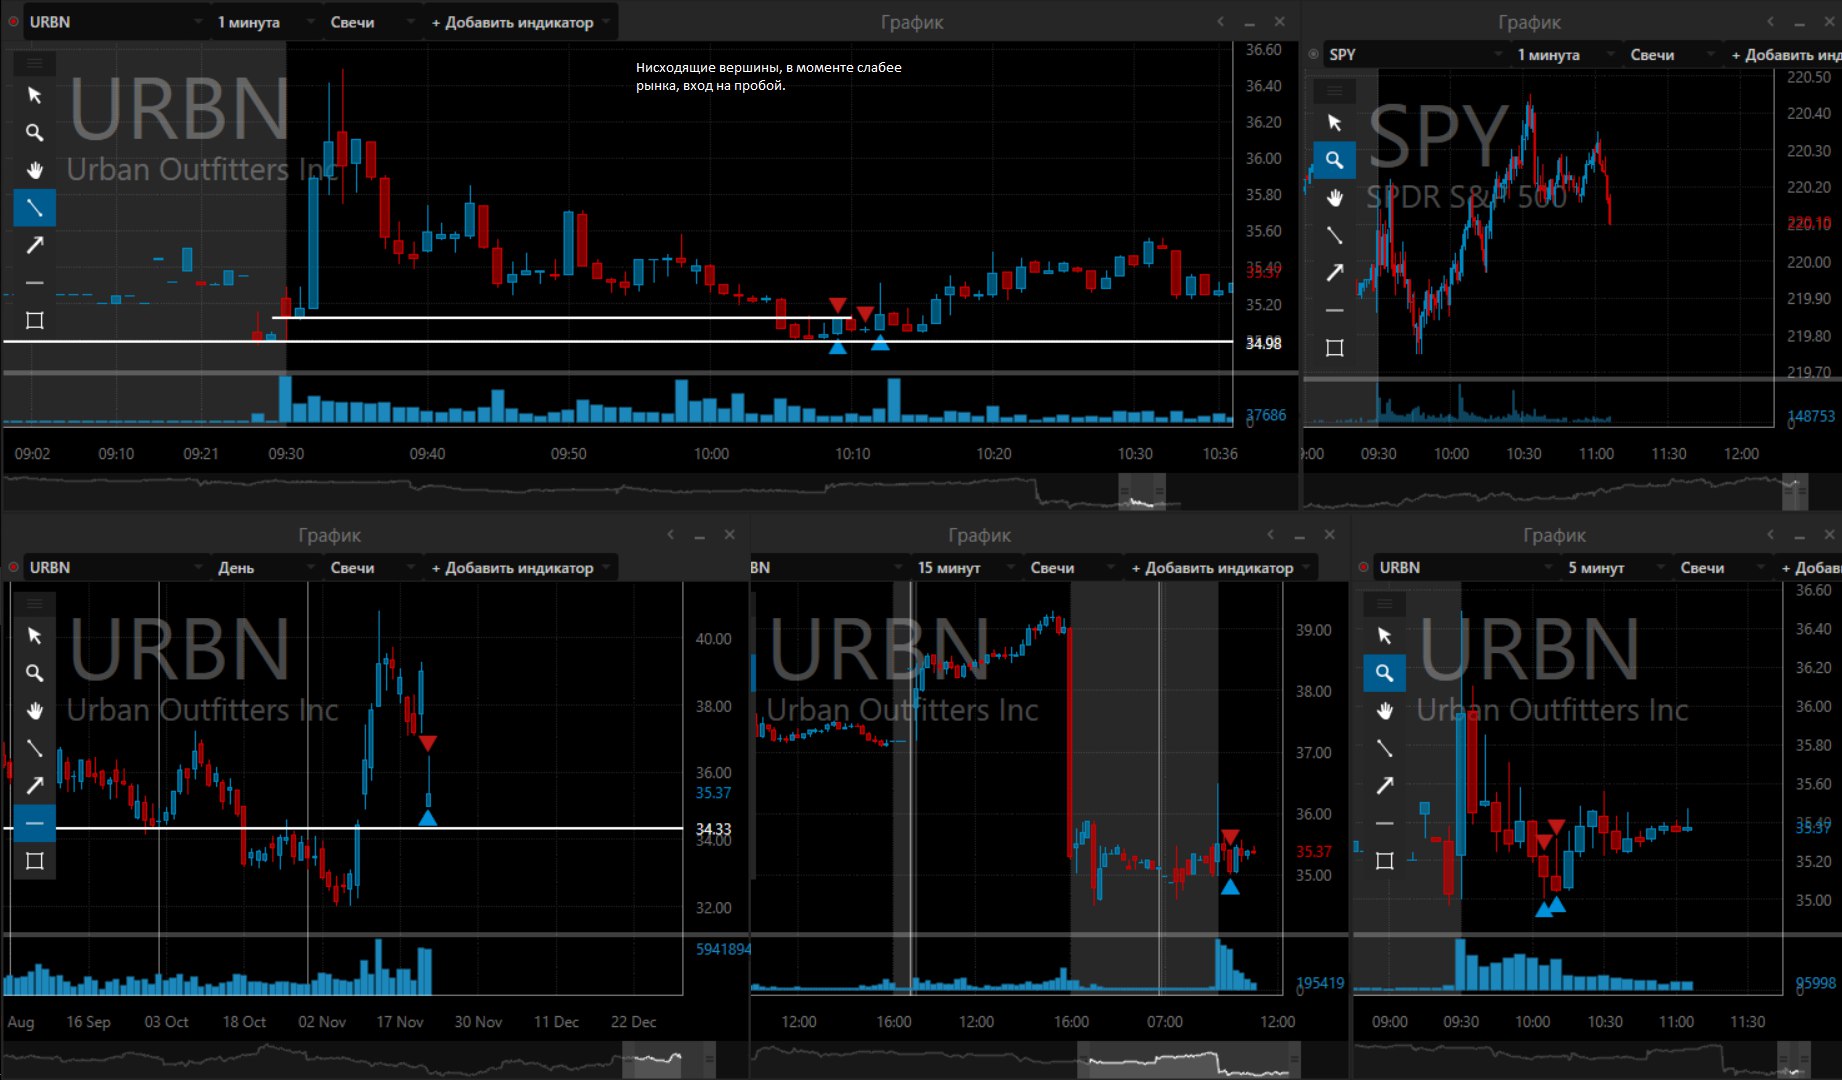Screen dimensions: 1842x1080
Task: Select rectangle tool in SPY chart
Action: tap(1334, 348)
